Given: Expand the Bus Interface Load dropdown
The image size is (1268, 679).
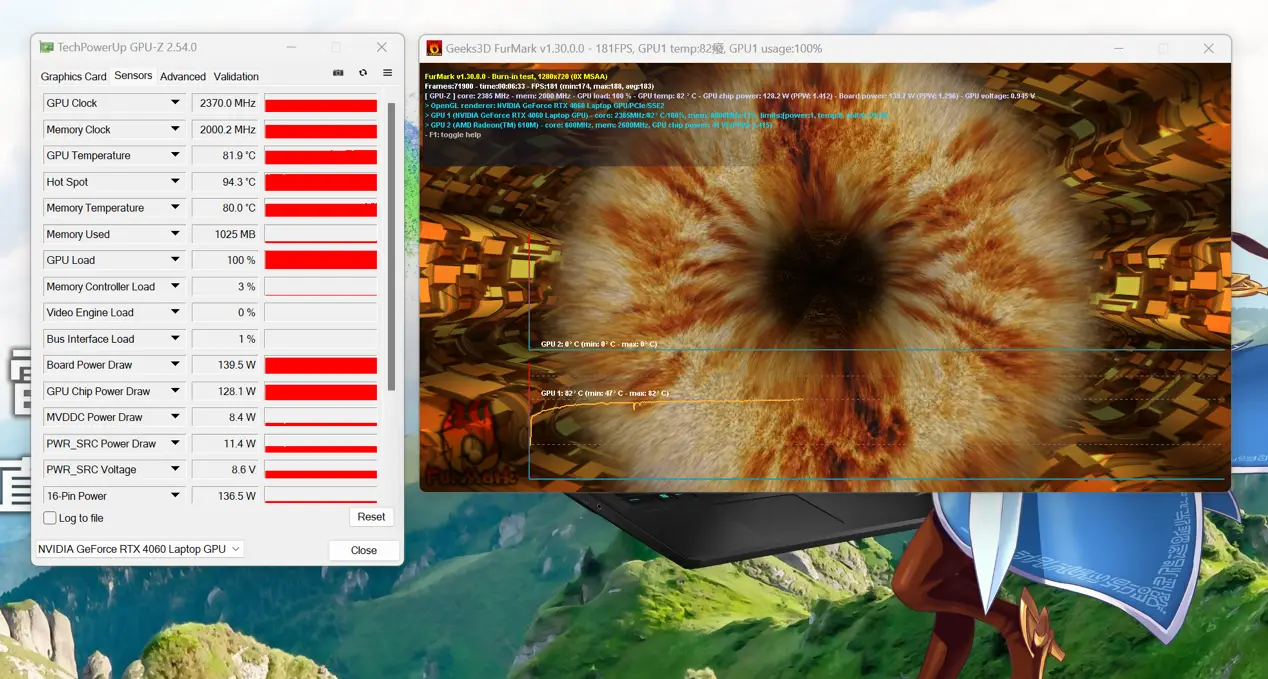Looking at the screenshot, I should tap(175, 339).
